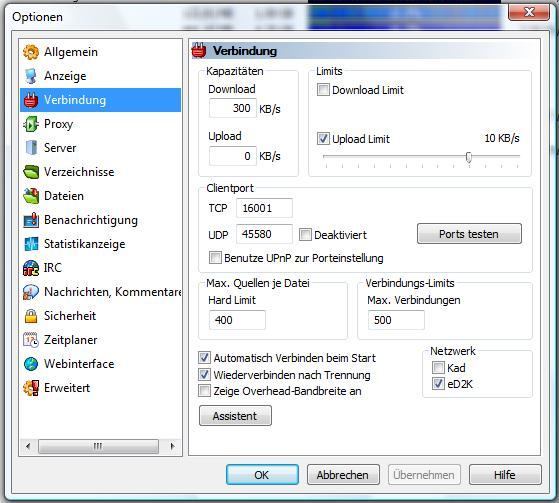The image size is (559, 503).
Task: Click the Upload Limit slider handle
Action: click(469, 157)
